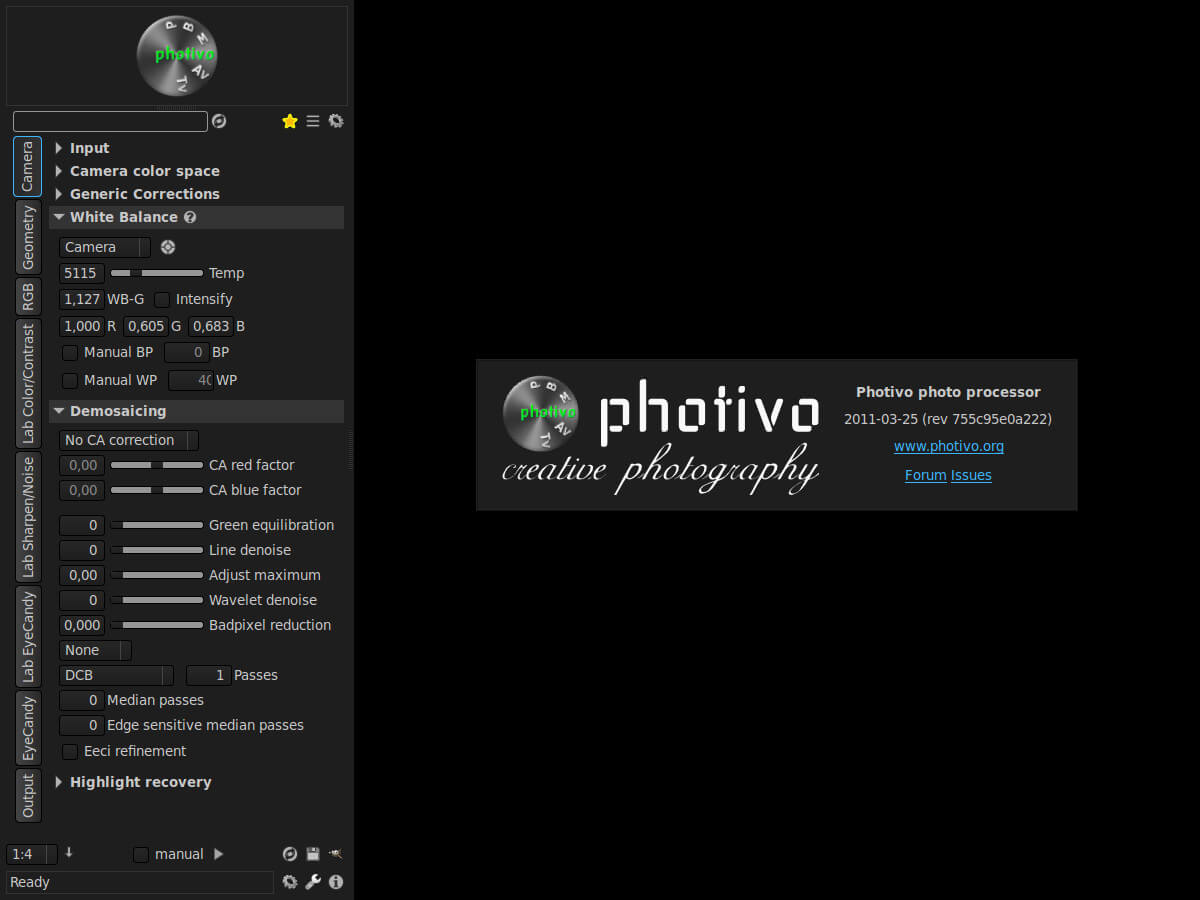This screenshot has height=900, width=1200.
Task: Click the down arrow icon next to zoom 1:4
Action: (x=69, y=853)
